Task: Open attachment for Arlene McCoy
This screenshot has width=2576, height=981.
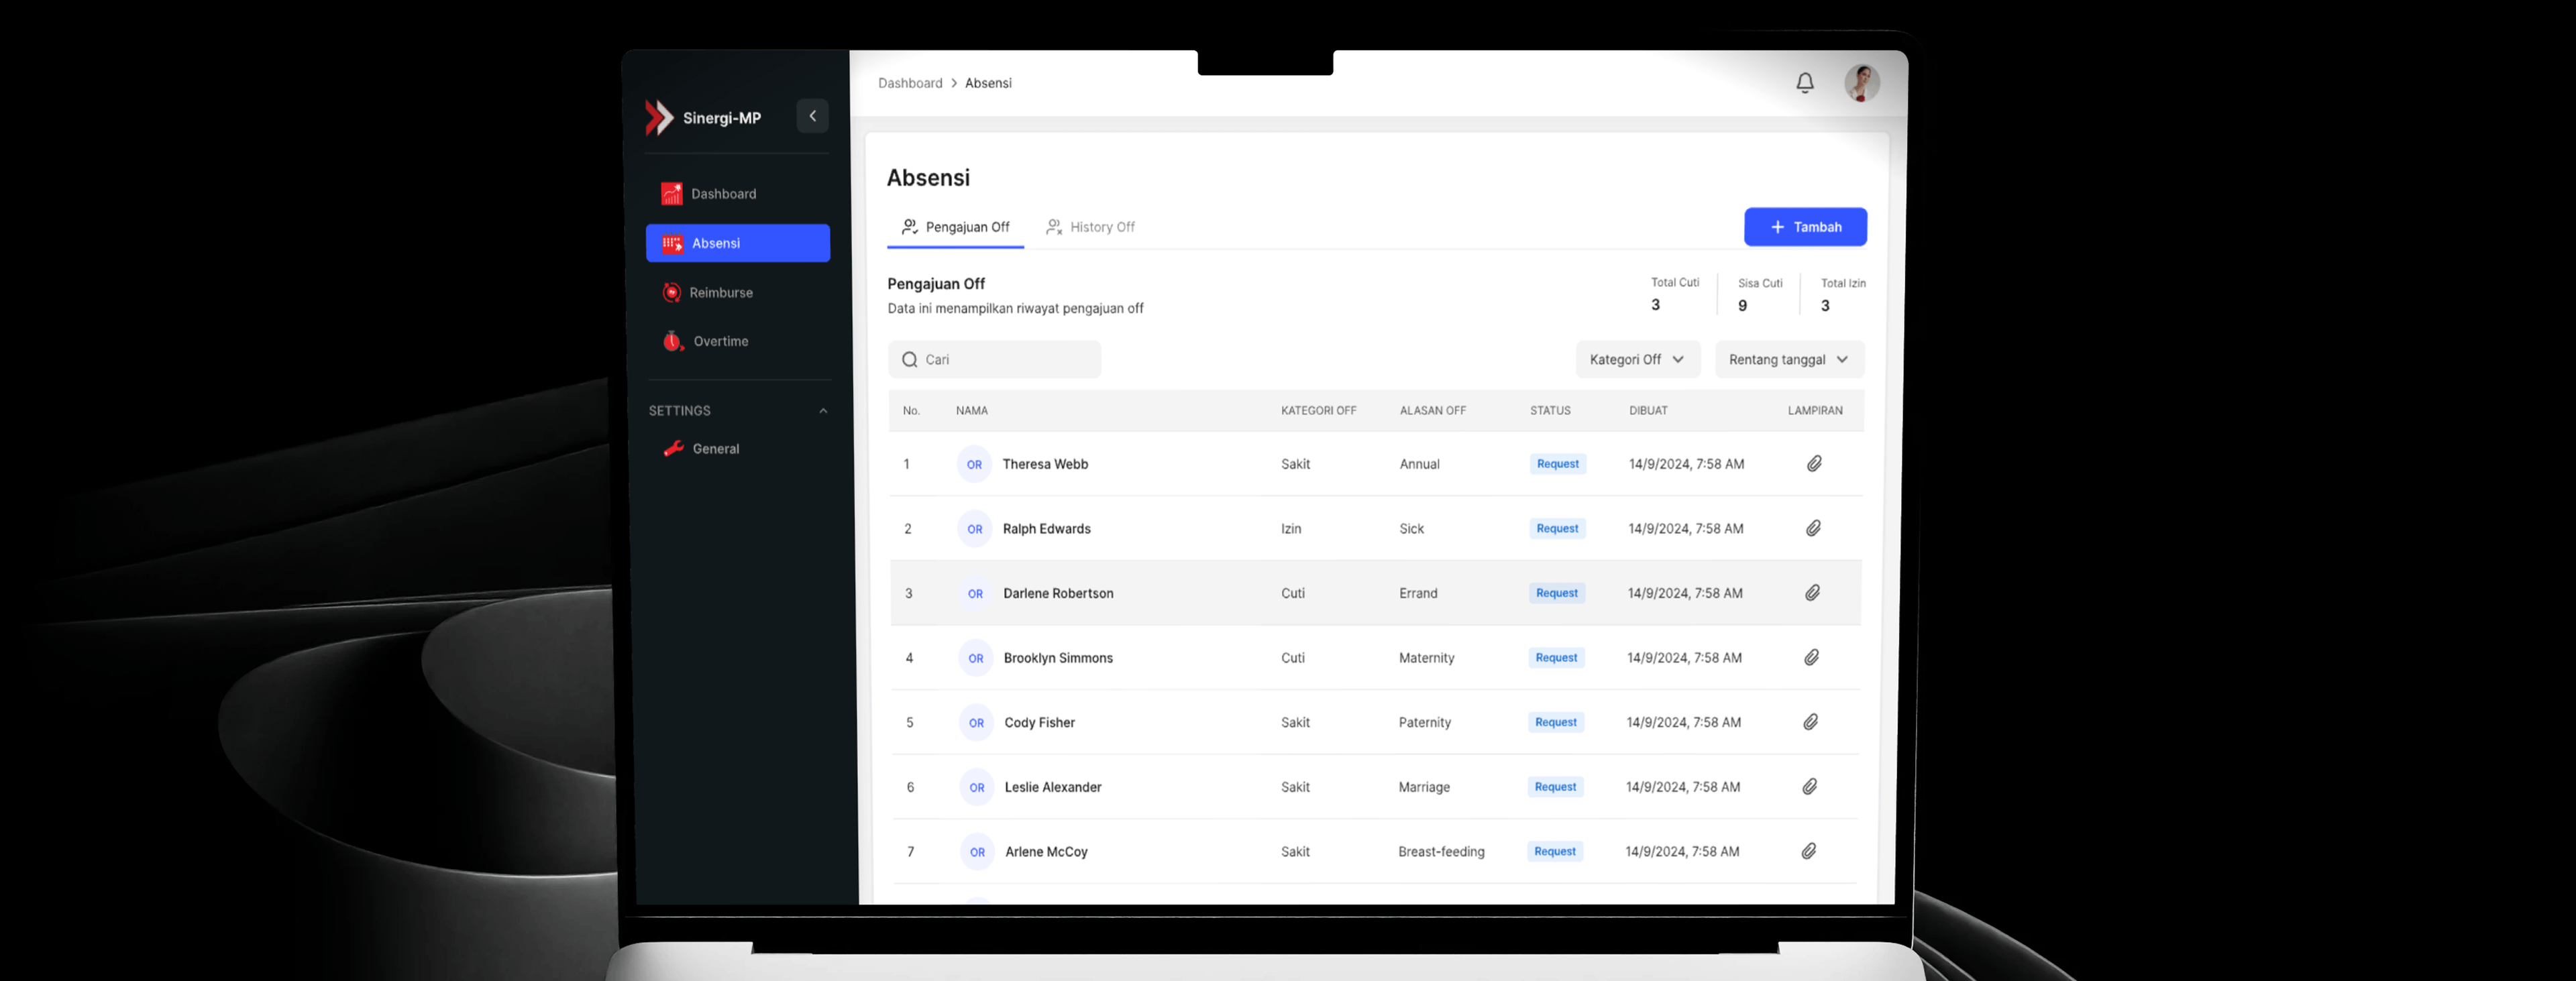Action: click(x=1808, y=852)
